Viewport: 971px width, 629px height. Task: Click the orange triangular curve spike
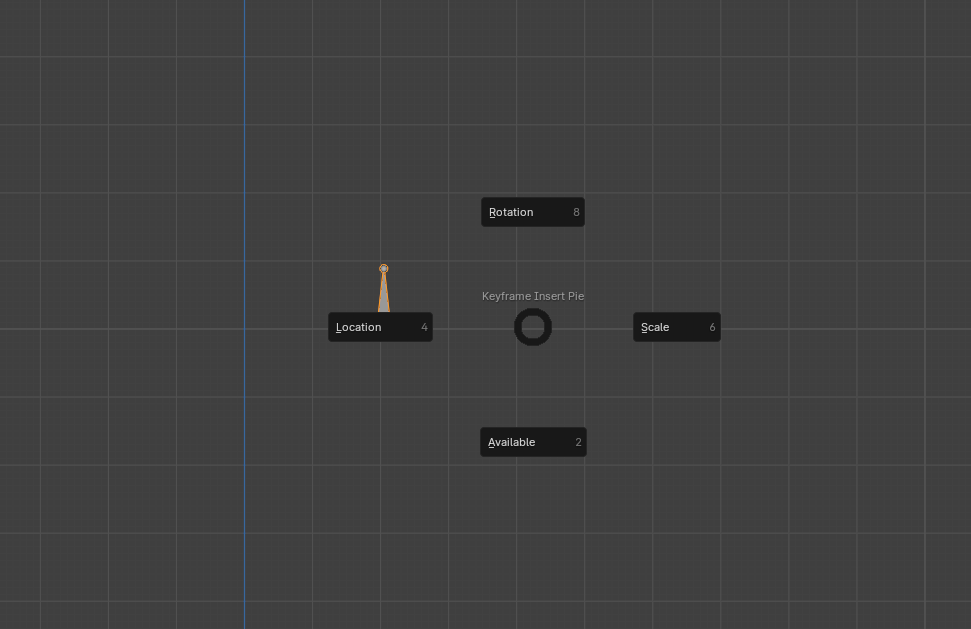coord(384,297)
